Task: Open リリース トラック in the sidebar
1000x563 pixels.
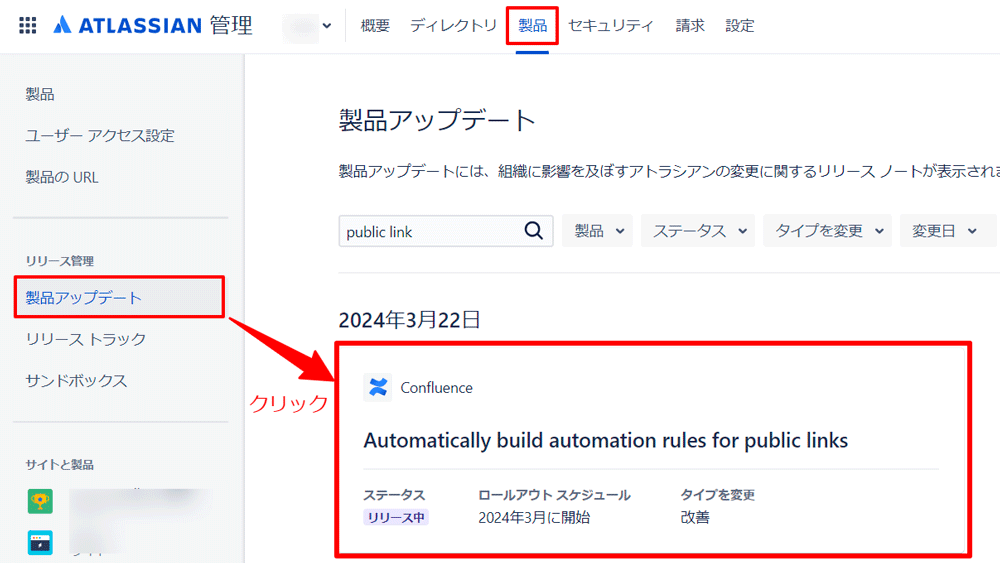Action: click(86, 339)
